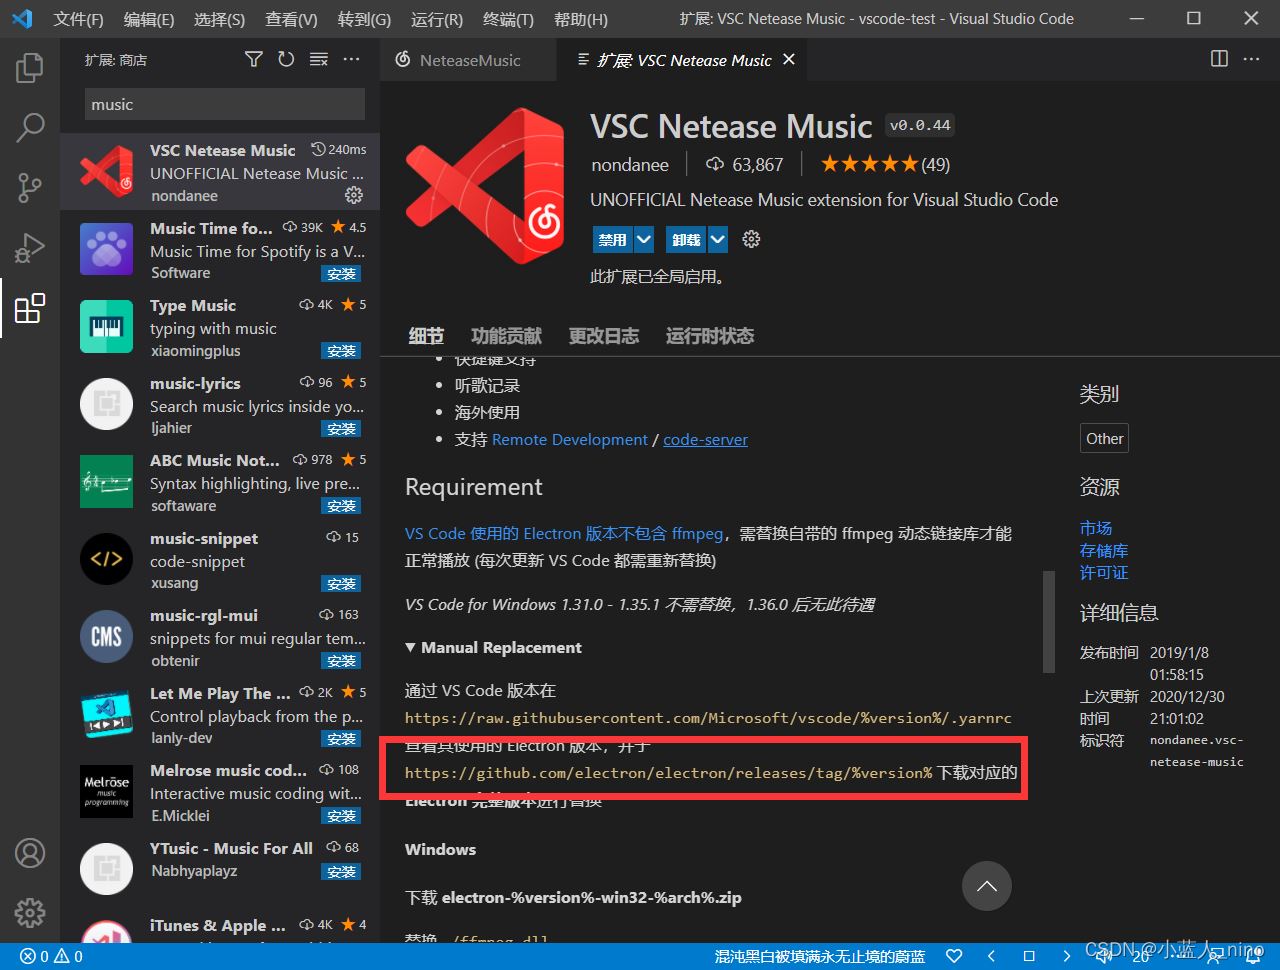Skip to the next song in status bar

coord(1066,956)
